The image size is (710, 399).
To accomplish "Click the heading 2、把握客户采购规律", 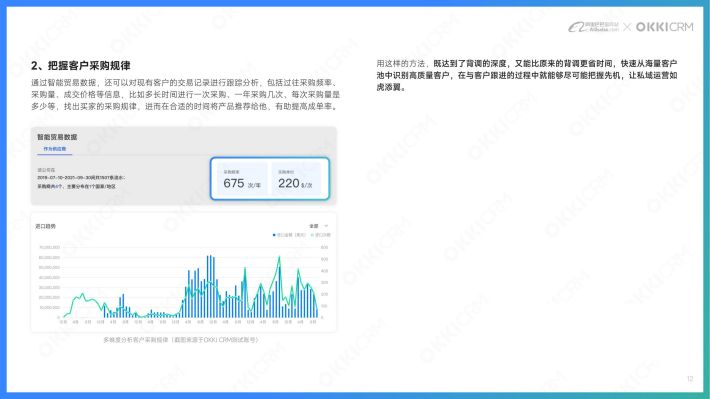I will click(x=81, y=66).
